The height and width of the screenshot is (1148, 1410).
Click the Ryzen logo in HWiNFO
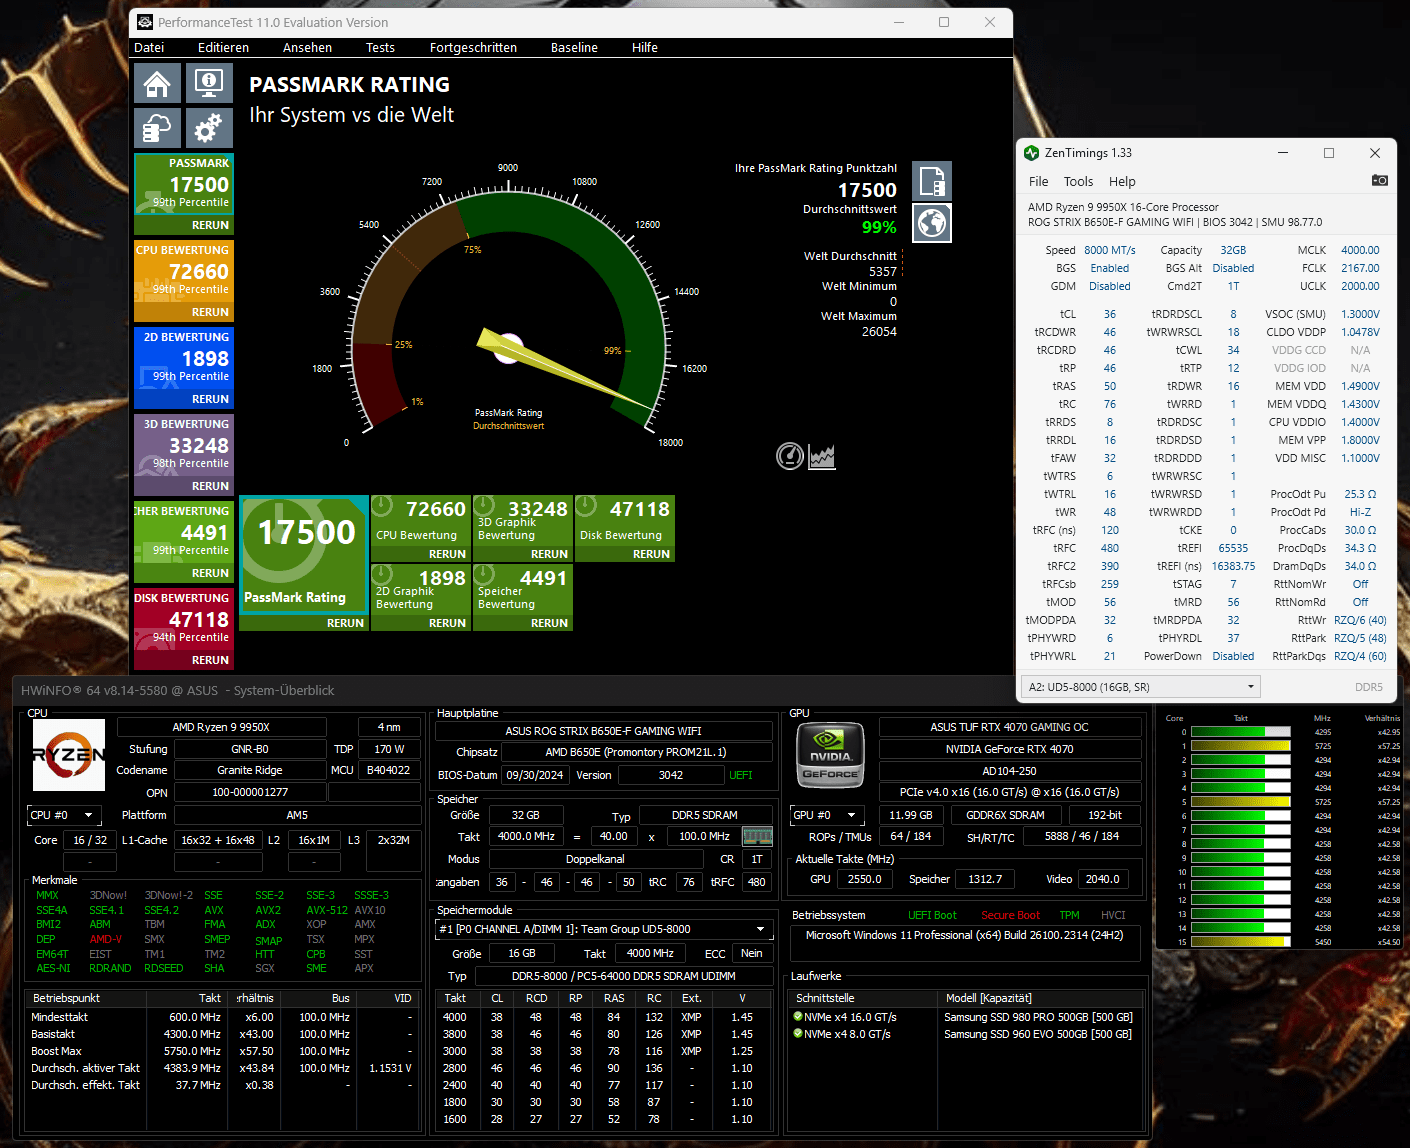click(x=69, y=755)
